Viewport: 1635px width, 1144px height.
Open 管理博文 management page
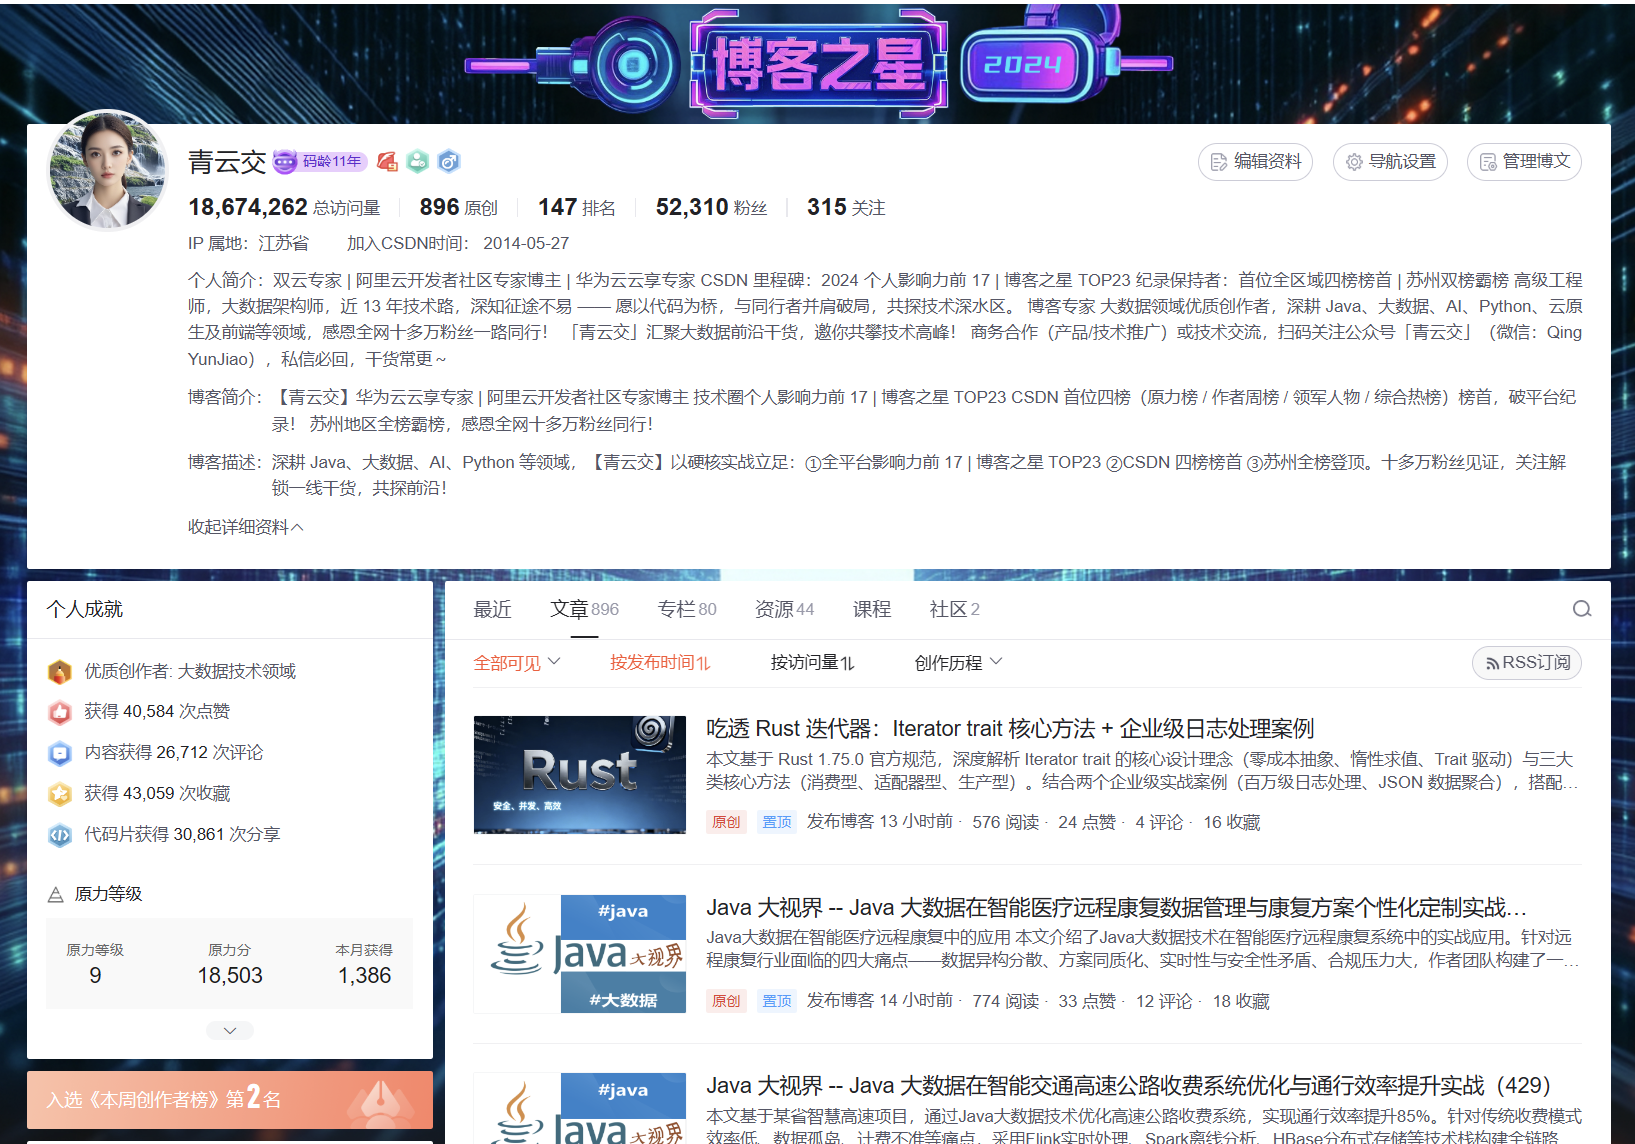pos(1524,161)
